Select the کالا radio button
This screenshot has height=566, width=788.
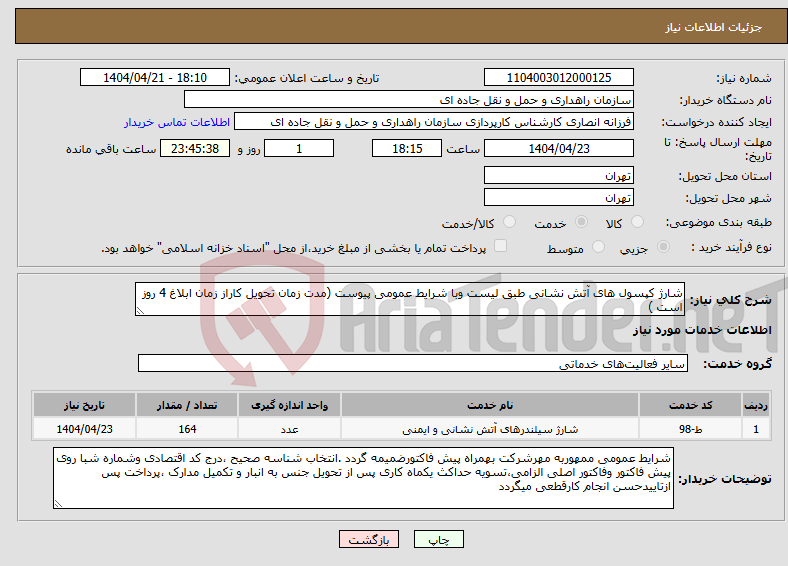coord(637,222)
